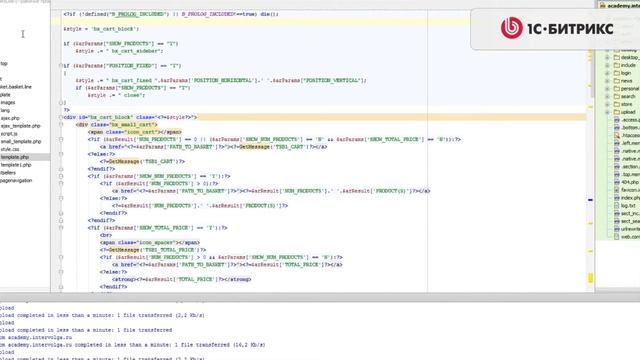Select the sect_inc file on remote host

click(x=631, y=213)
